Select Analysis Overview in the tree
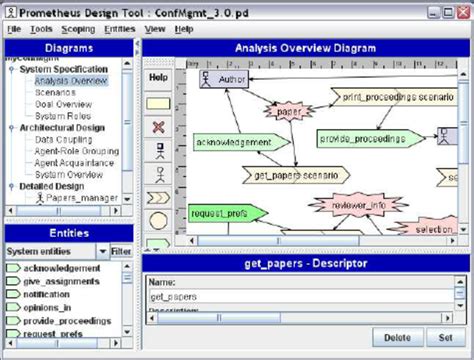 tap(71, 81)
